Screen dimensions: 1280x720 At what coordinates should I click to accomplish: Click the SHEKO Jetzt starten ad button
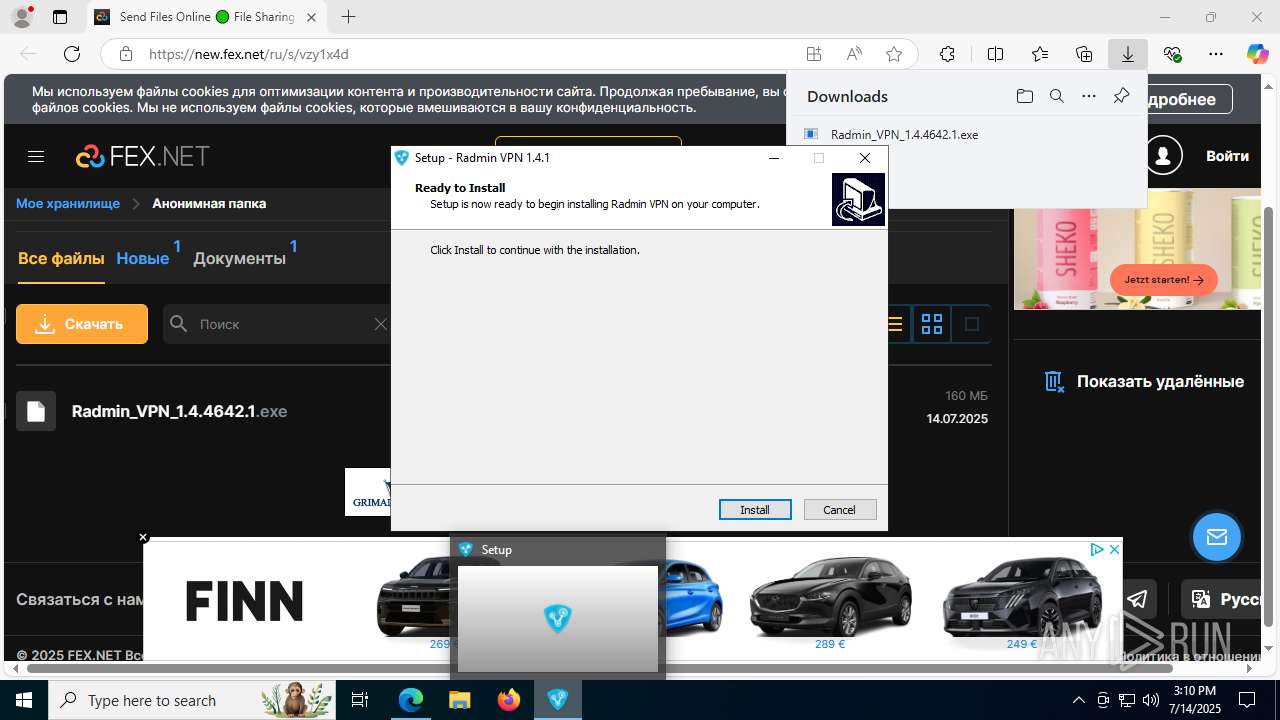[x=1164, y=280]
